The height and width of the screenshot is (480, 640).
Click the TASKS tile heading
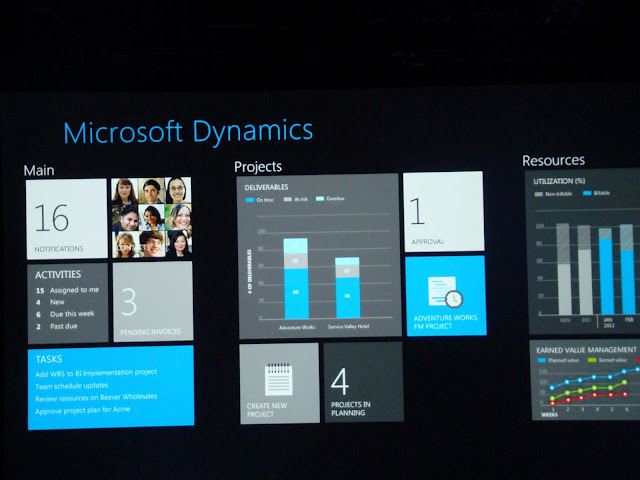pyautogui.click(x=49, y=359)
